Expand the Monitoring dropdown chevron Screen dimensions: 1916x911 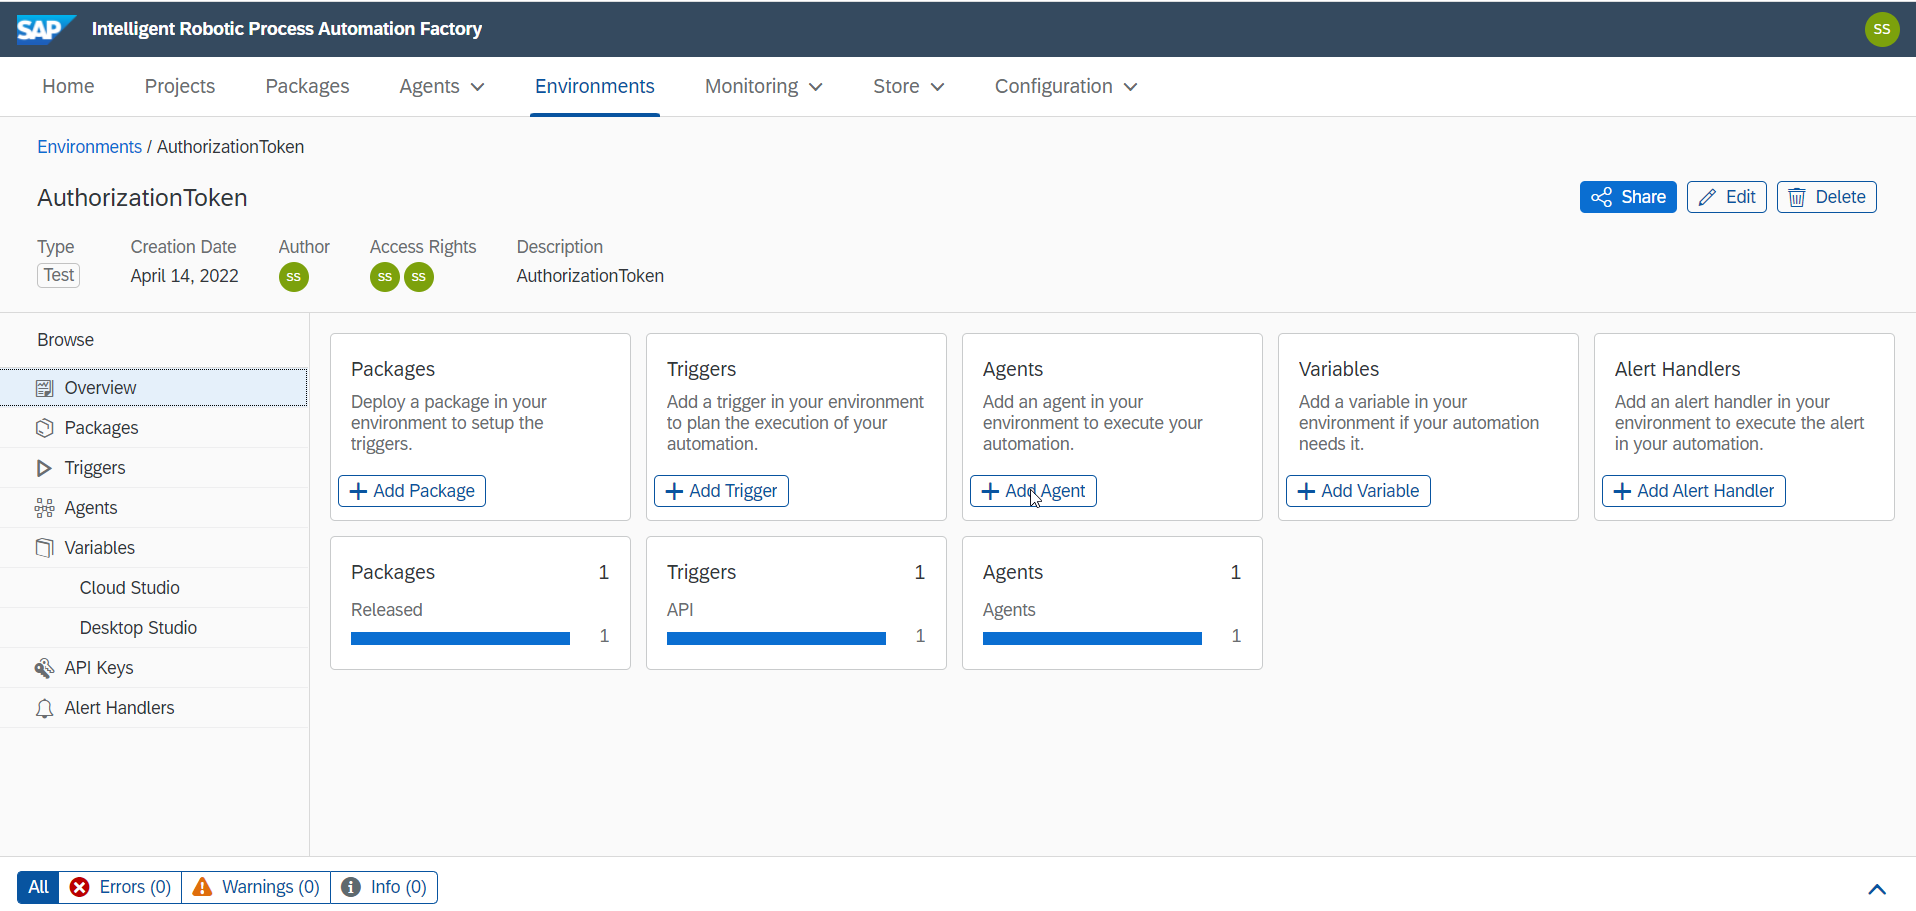pyautogui.click(x=816, y=87)
